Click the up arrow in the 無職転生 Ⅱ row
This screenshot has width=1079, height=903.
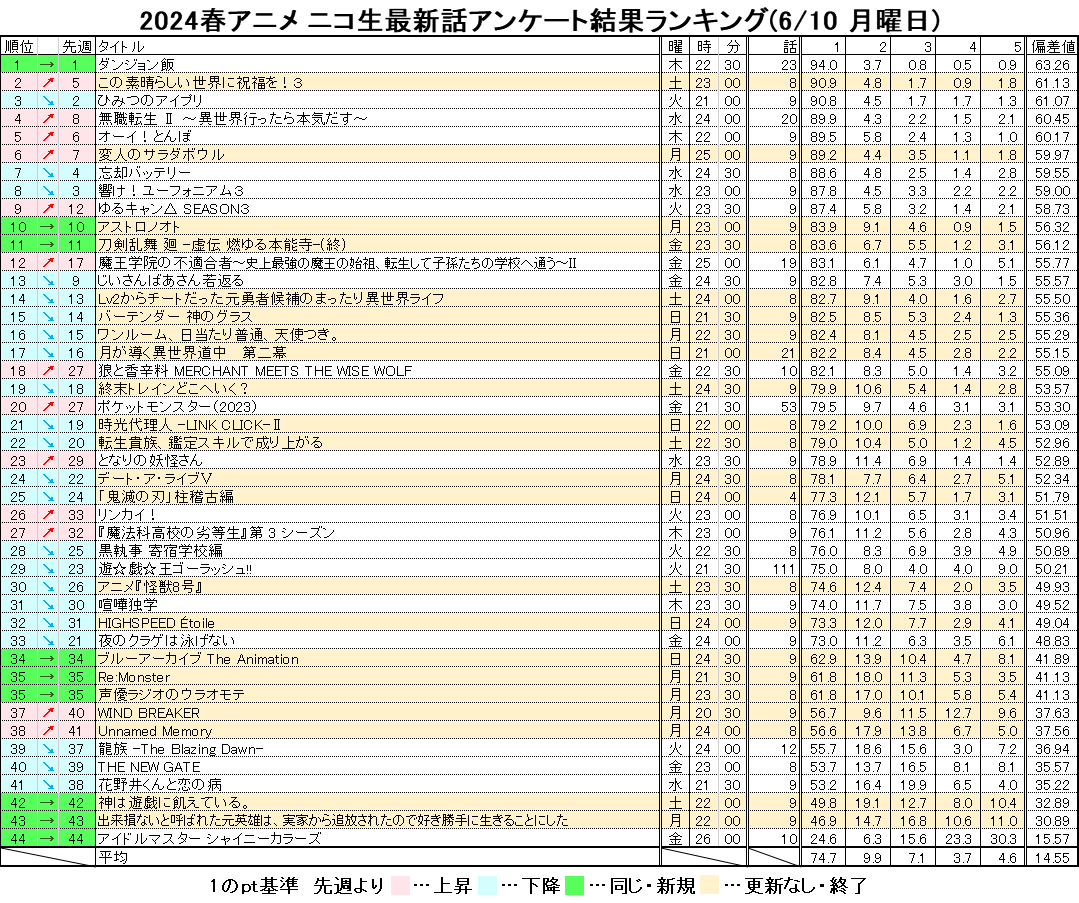click(x=47, y=118)
